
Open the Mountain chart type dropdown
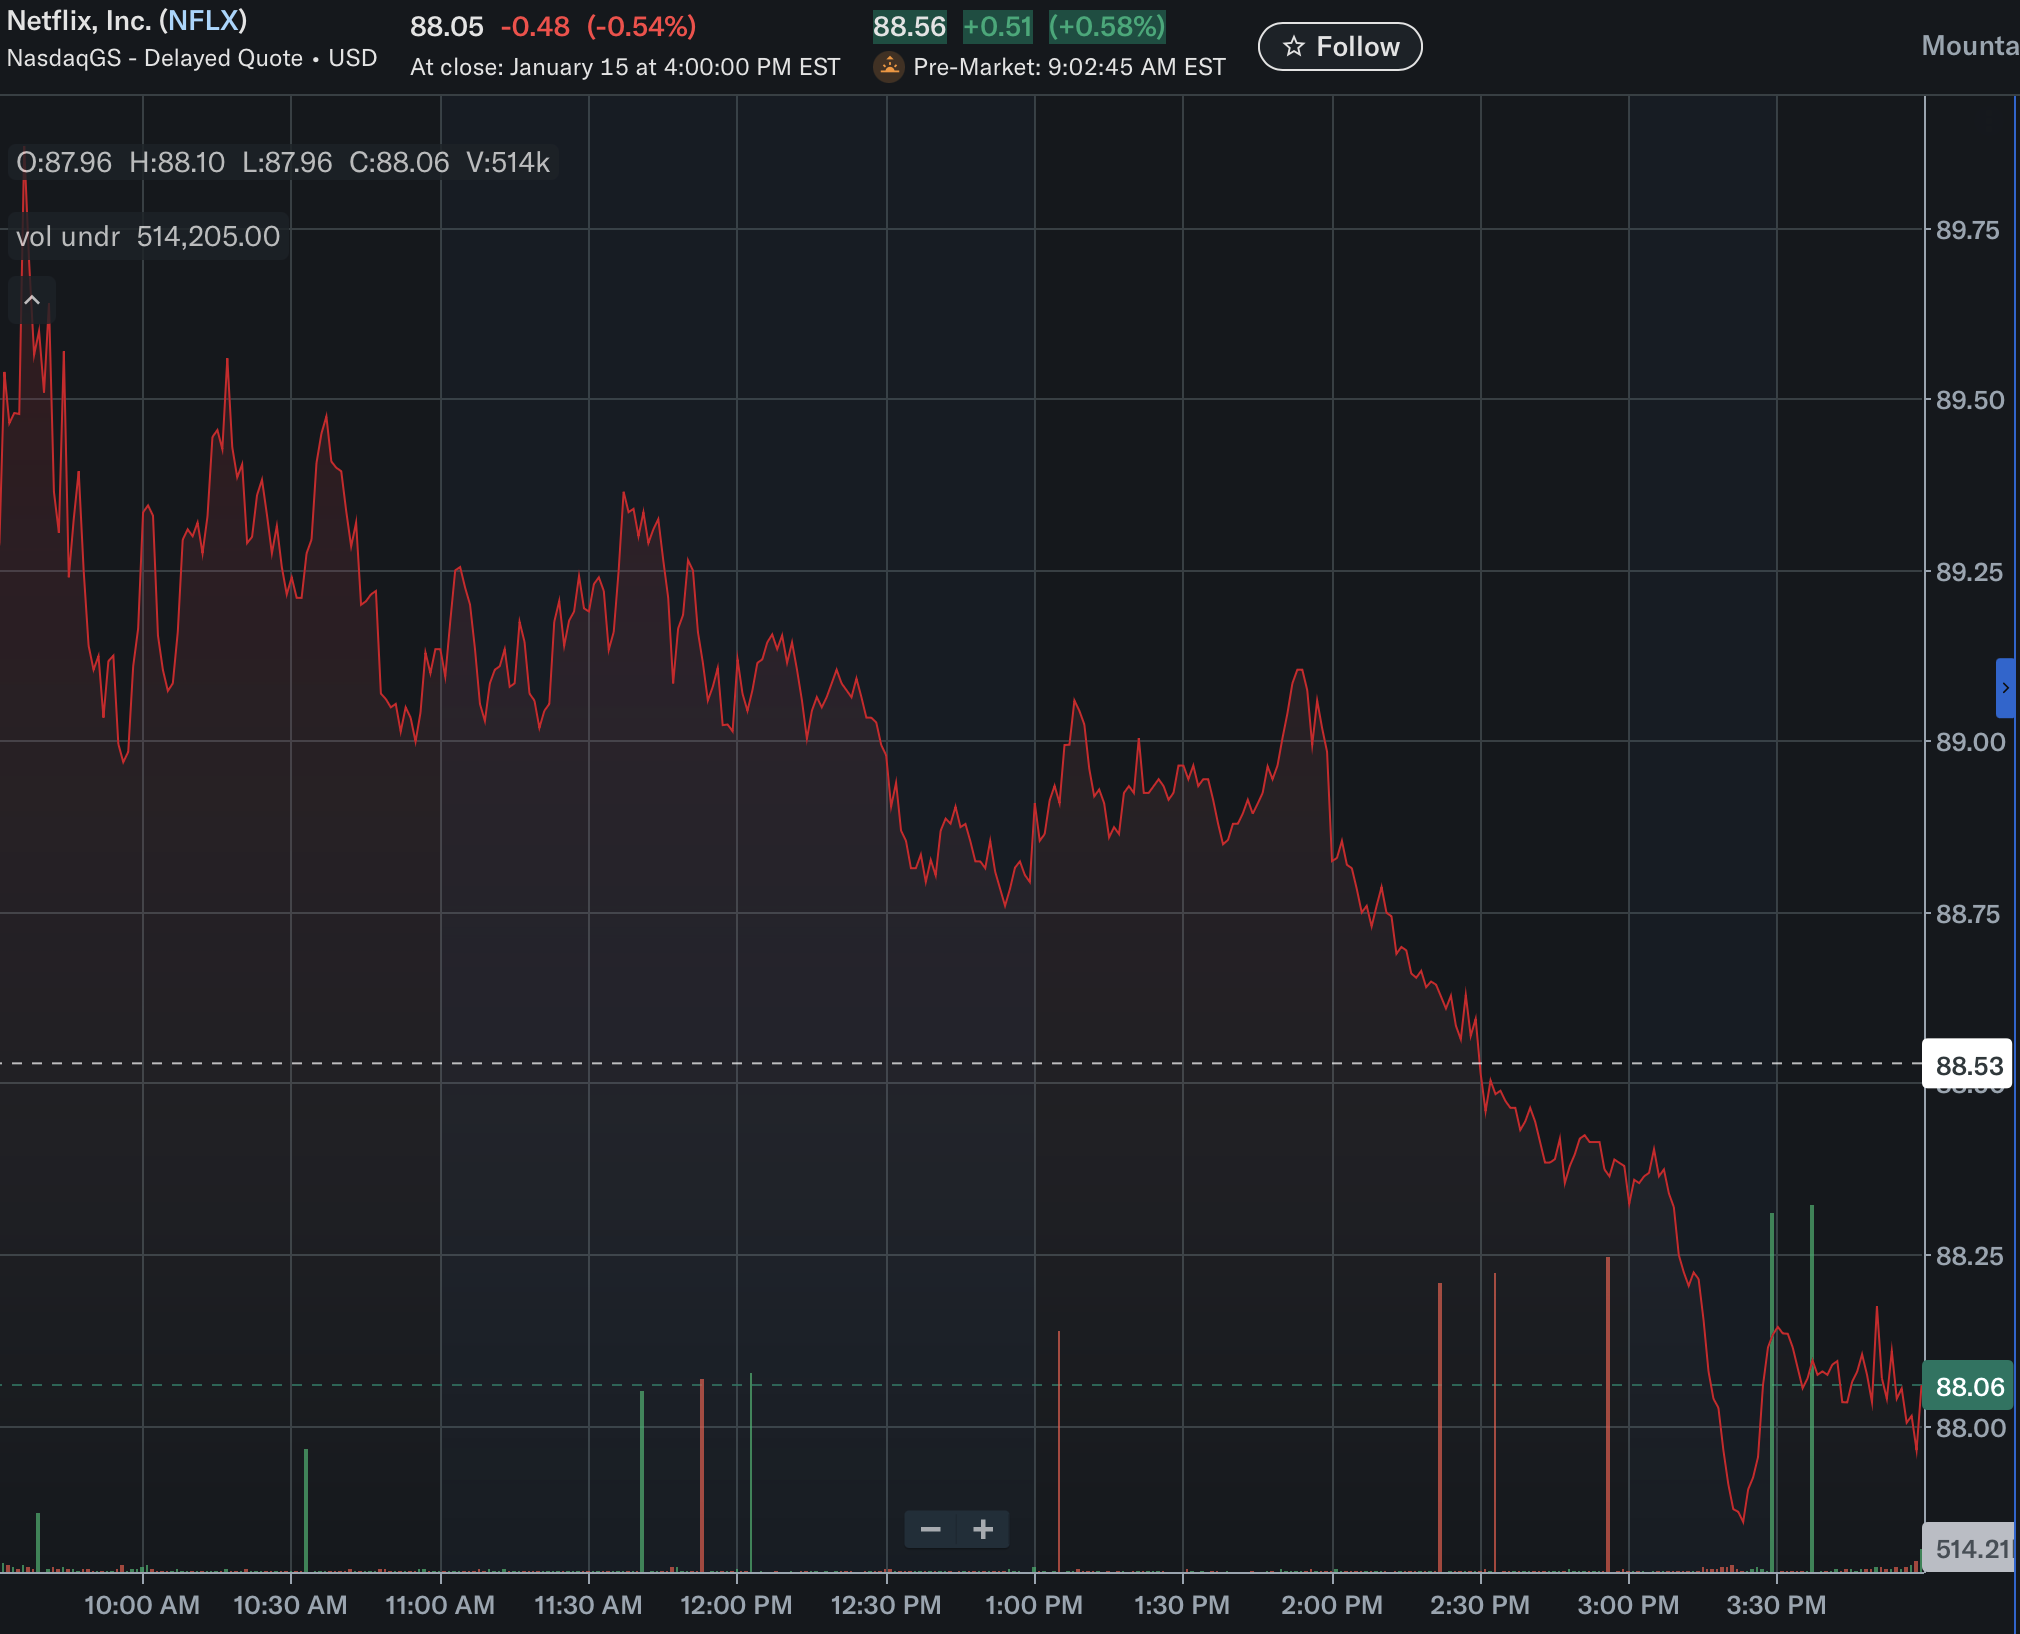click(1968, 46)
